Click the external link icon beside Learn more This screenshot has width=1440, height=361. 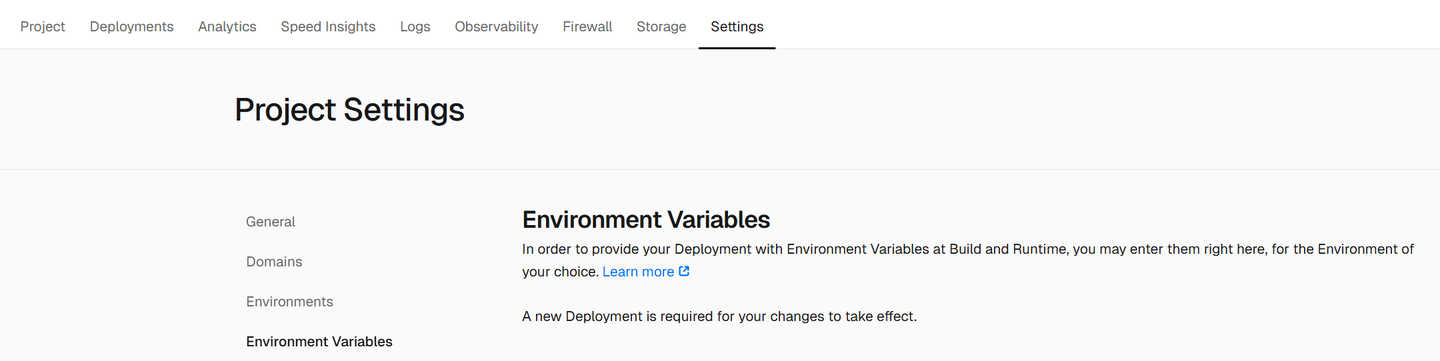[684, 271]
